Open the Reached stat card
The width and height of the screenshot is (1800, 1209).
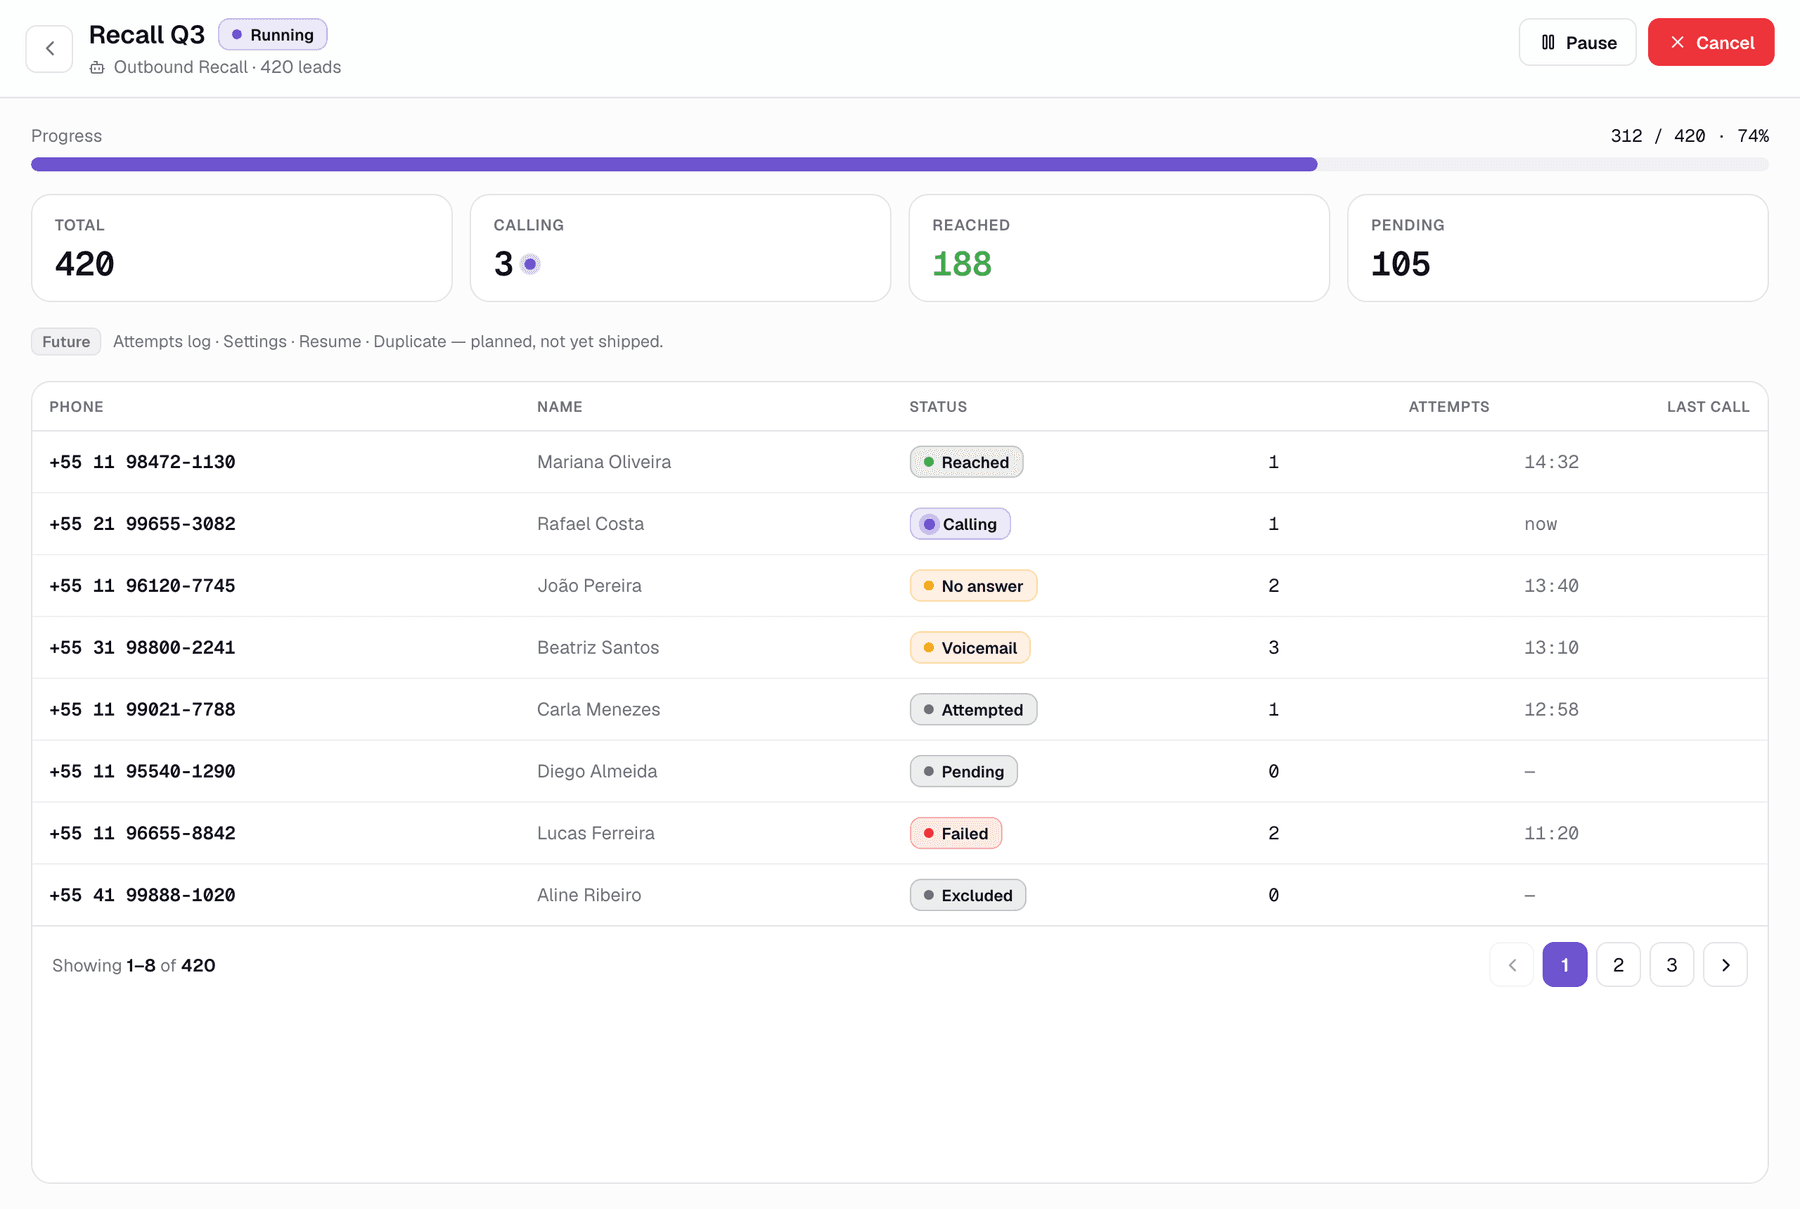[1119, 248]
